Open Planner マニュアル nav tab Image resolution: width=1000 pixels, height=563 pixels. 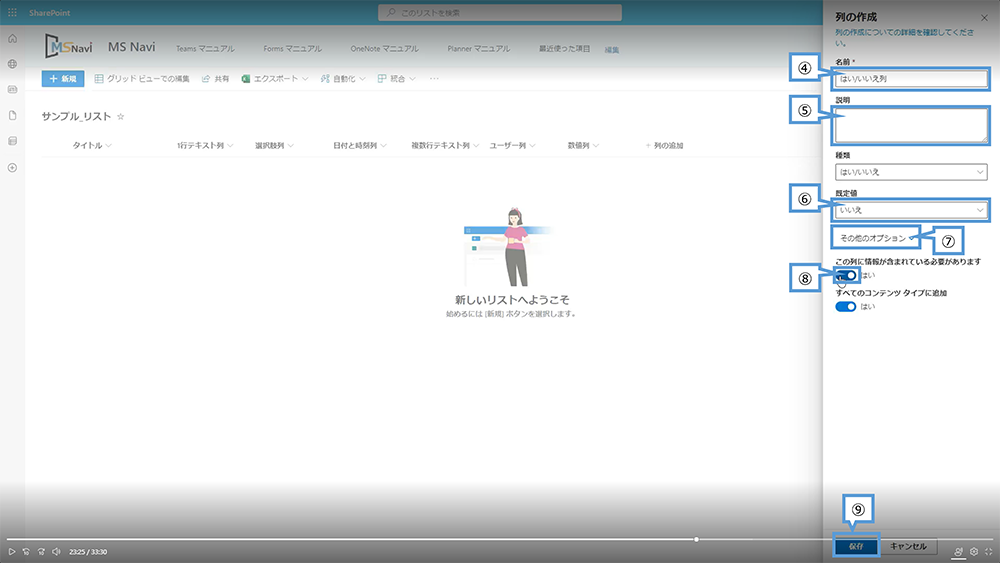pos(478,48)
